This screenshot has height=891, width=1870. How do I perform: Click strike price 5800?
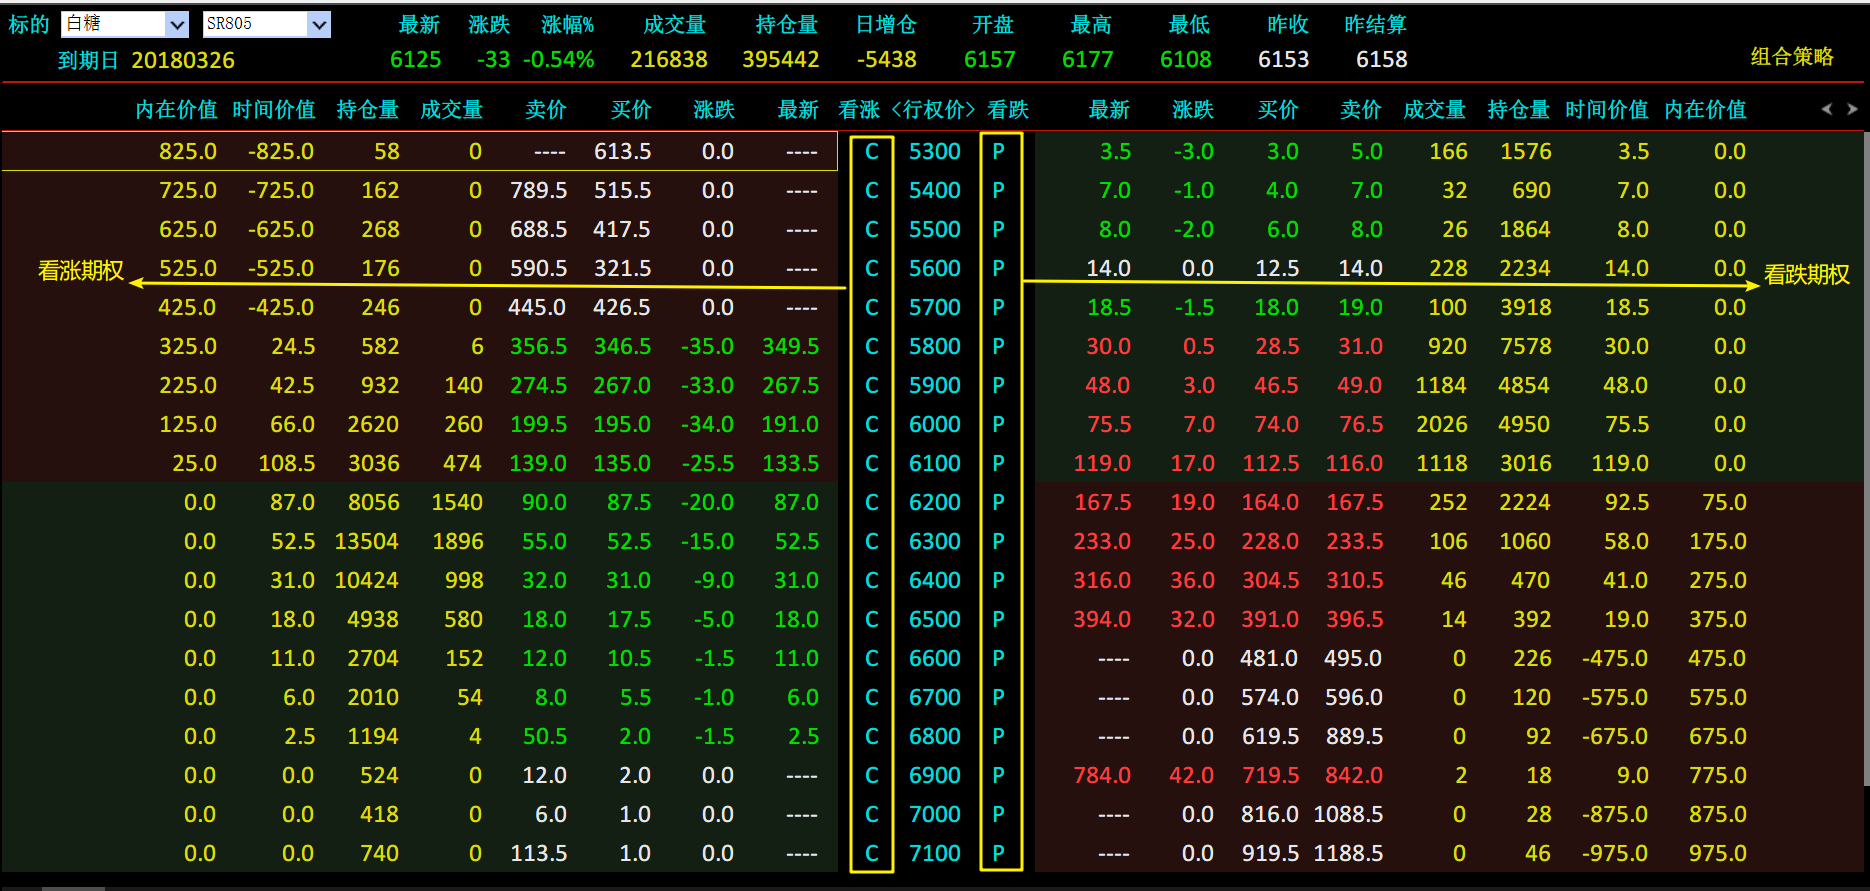point(935,347)
